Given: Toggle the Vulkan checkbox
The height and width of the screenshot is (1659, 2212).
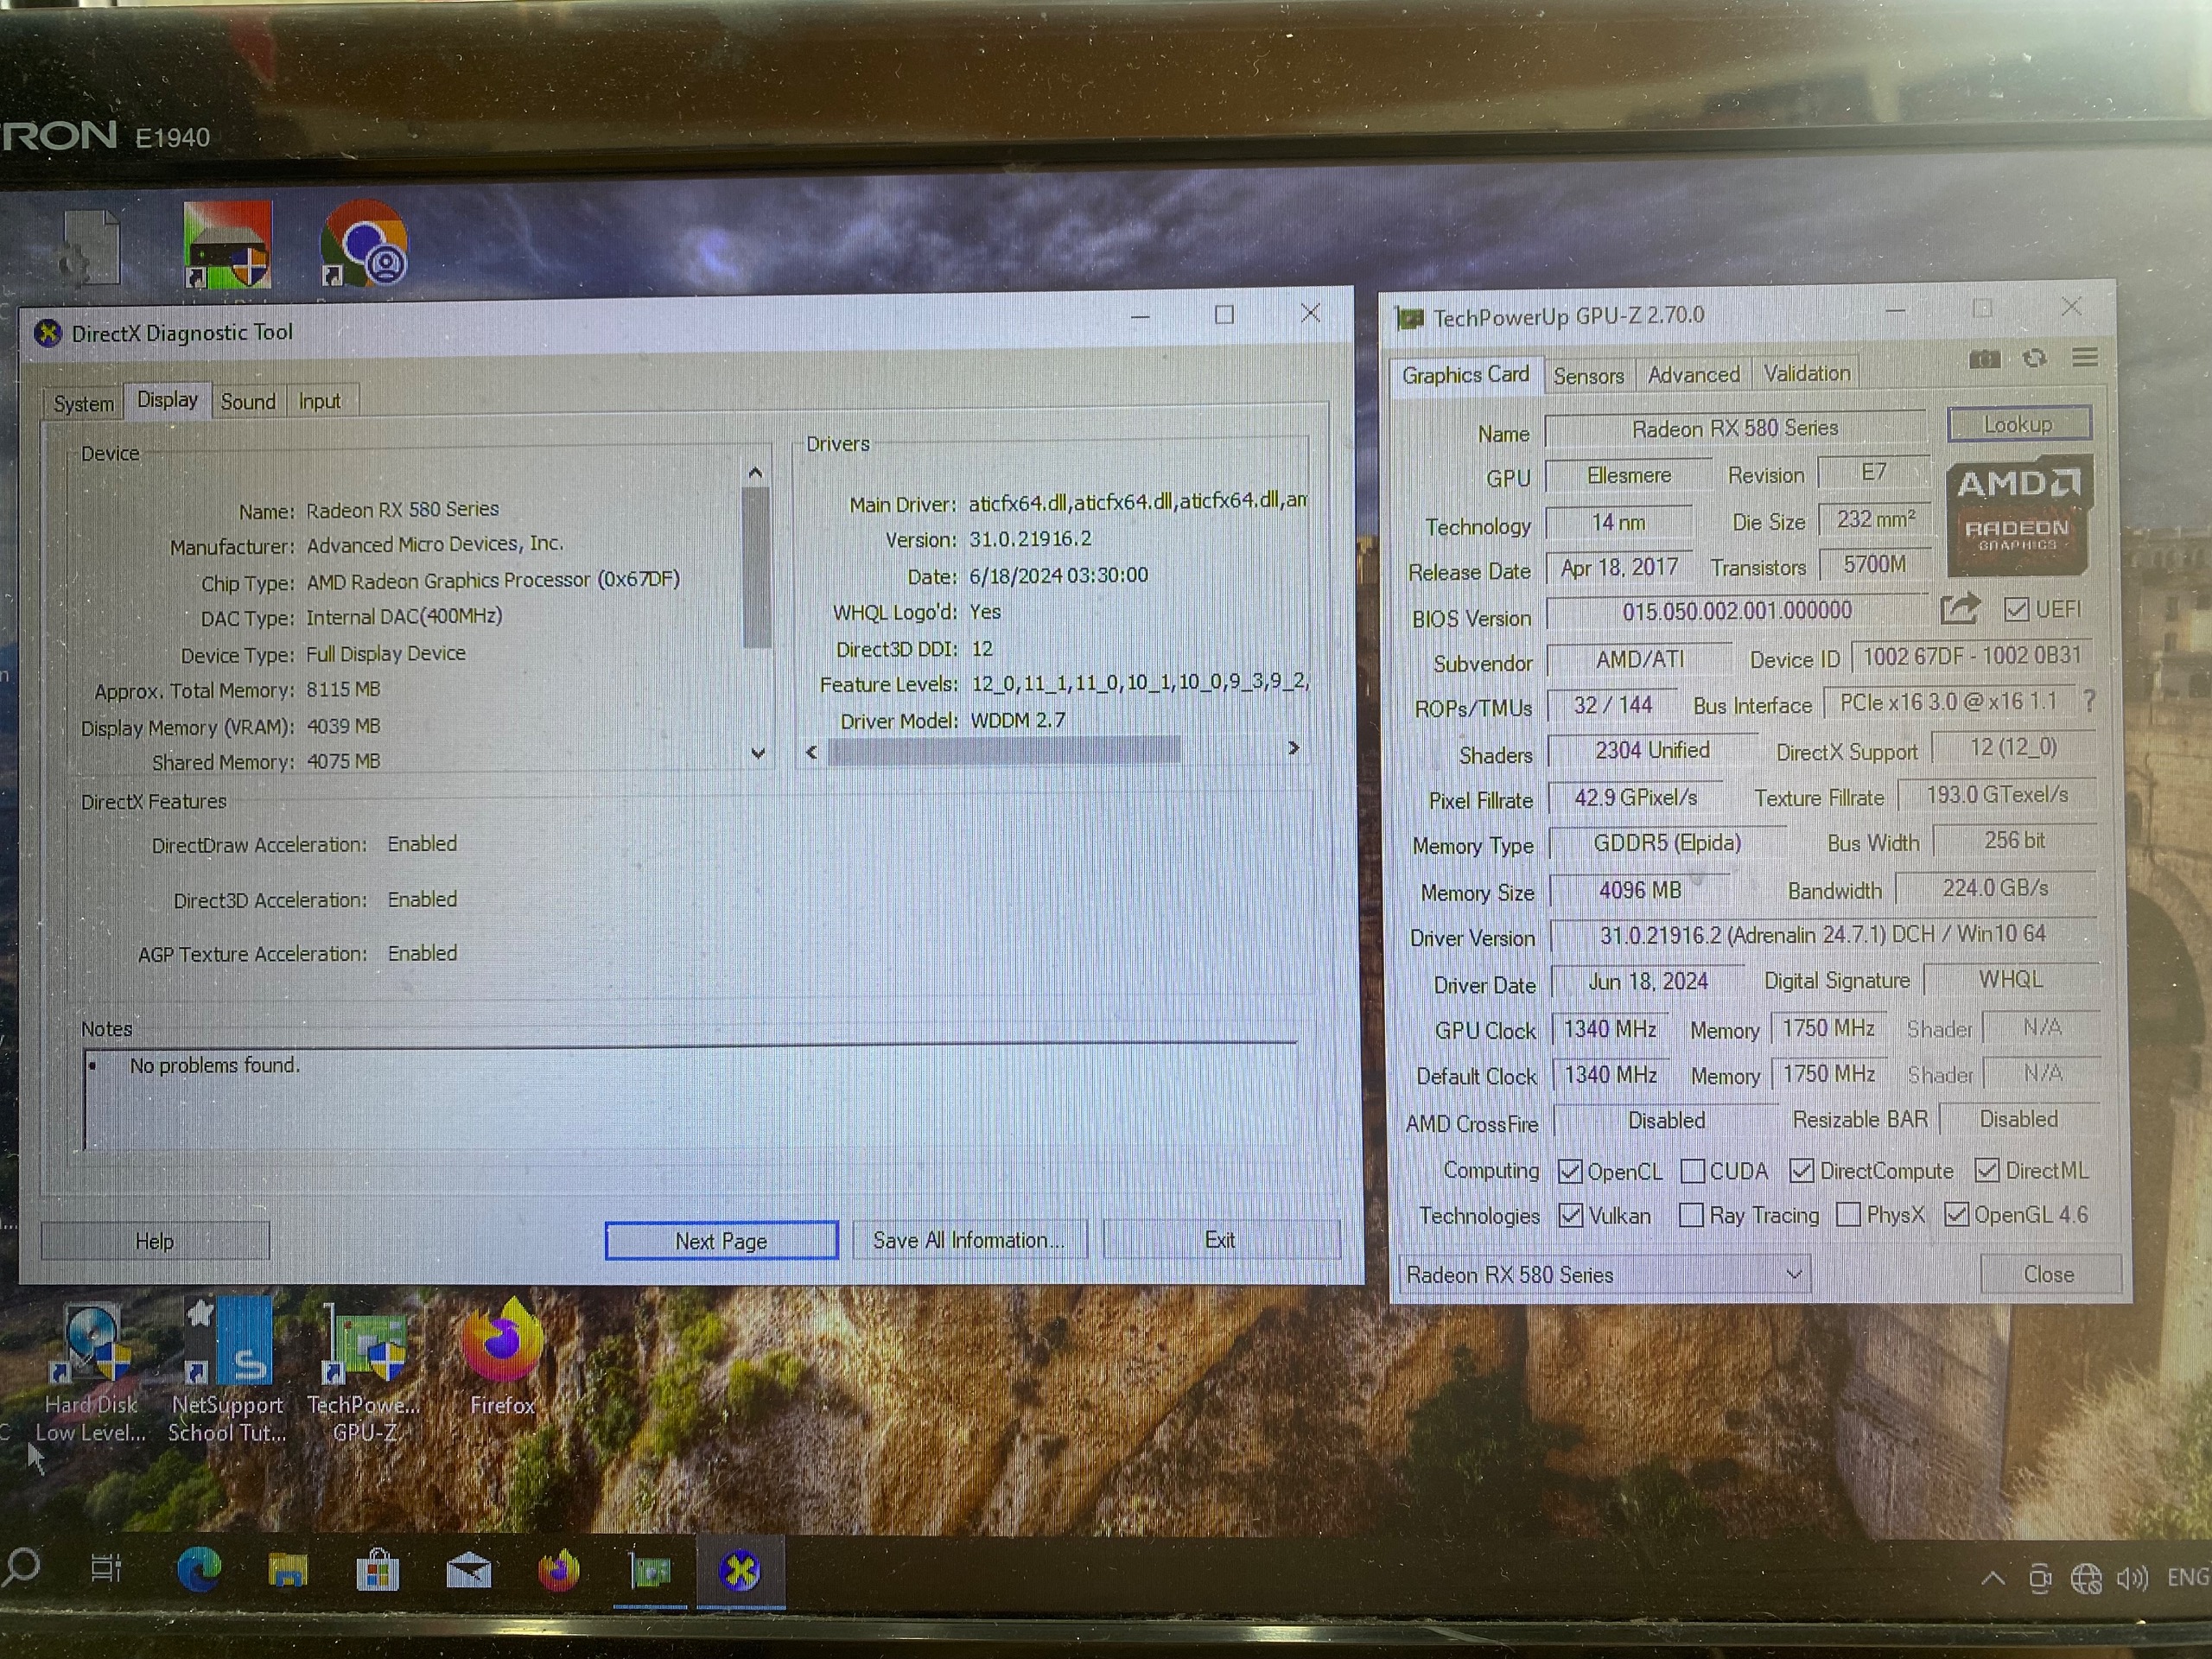Looking at the screenshot, I should pos(1571,1216).
